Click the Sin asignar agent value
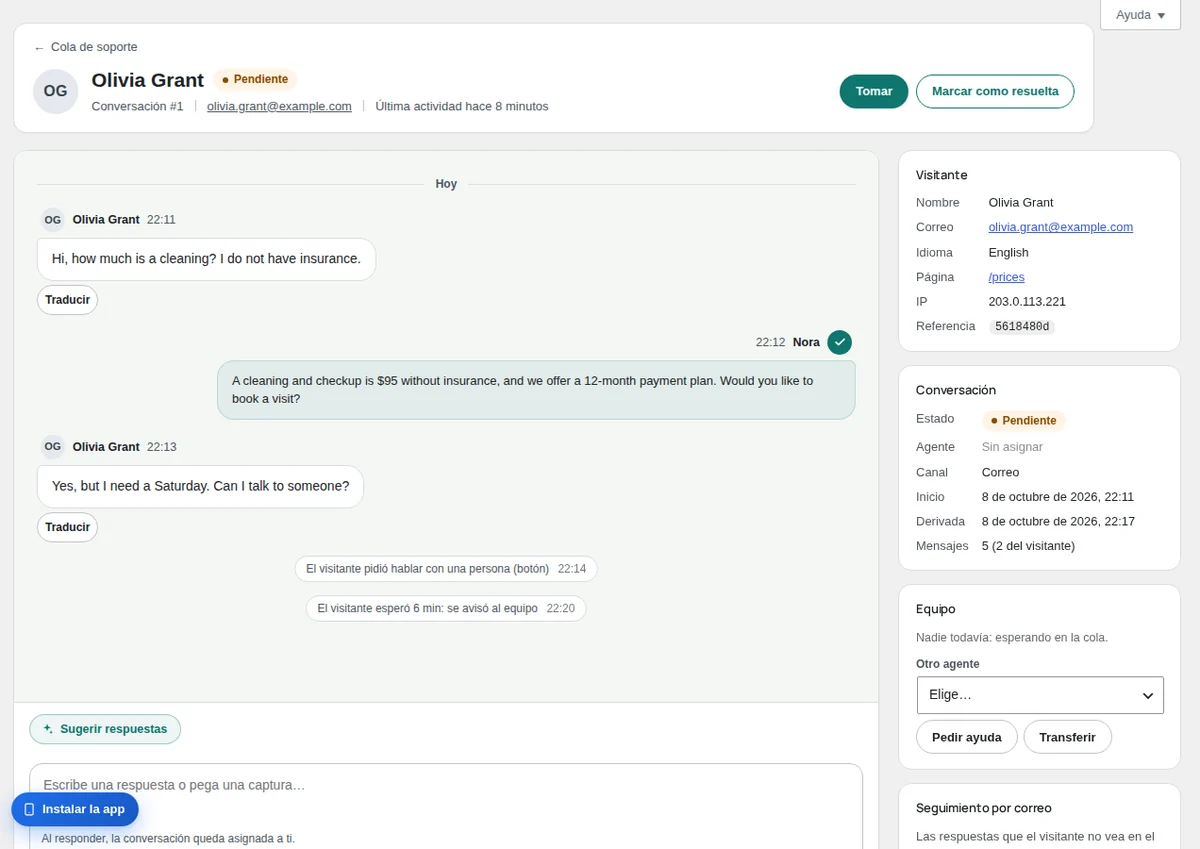Viewport: 1200px width, 849px height. click(x=1012, y=447)
